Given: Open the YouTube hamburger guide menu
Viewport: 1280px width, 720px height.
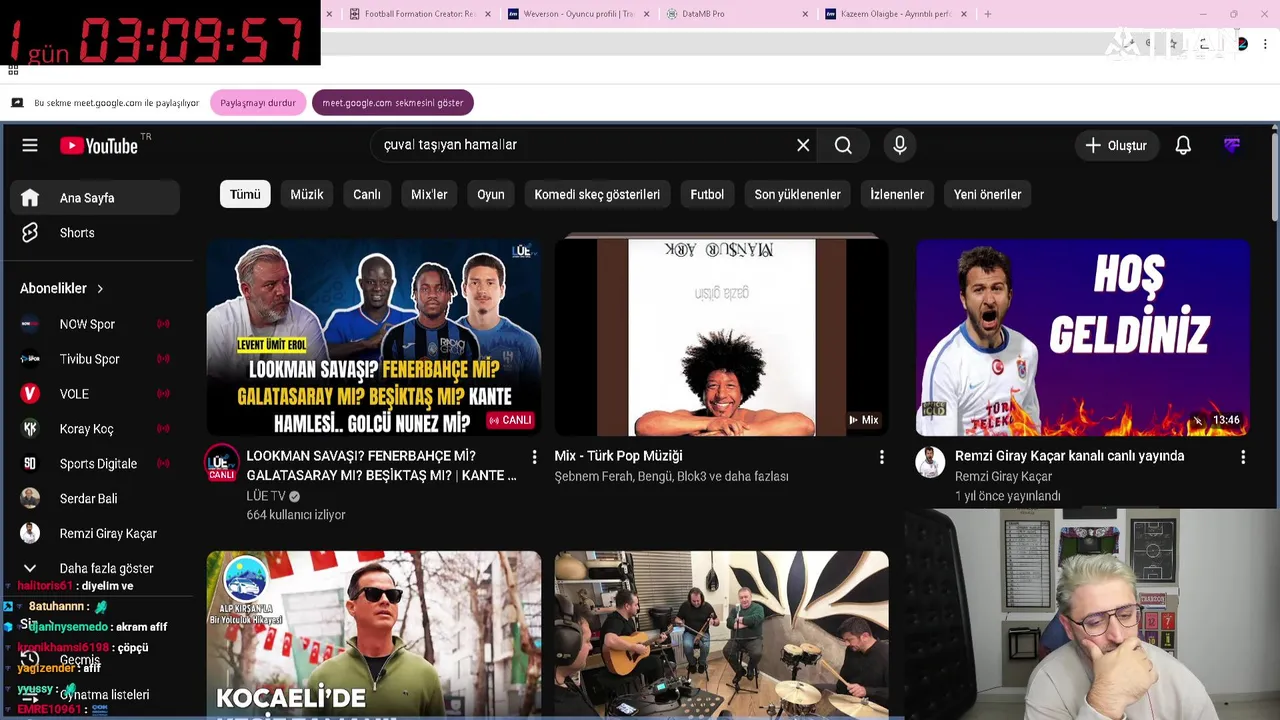Looking at the screenshot, I should tap(30, 145).
